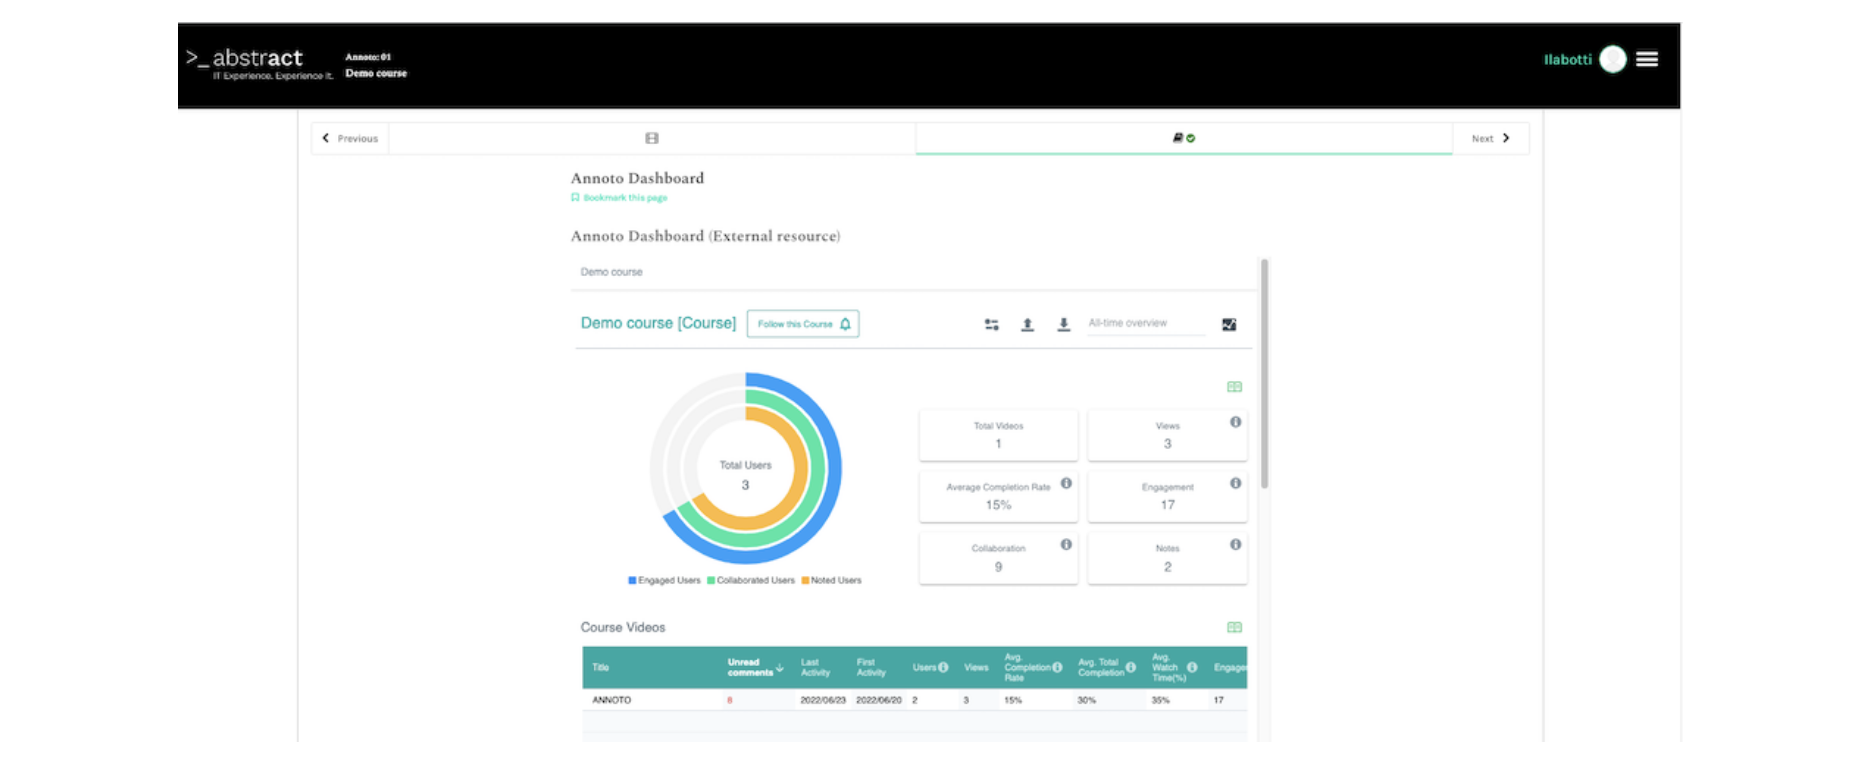Click the Follow this Course button
1876x776 pixels.
[803, 324]
